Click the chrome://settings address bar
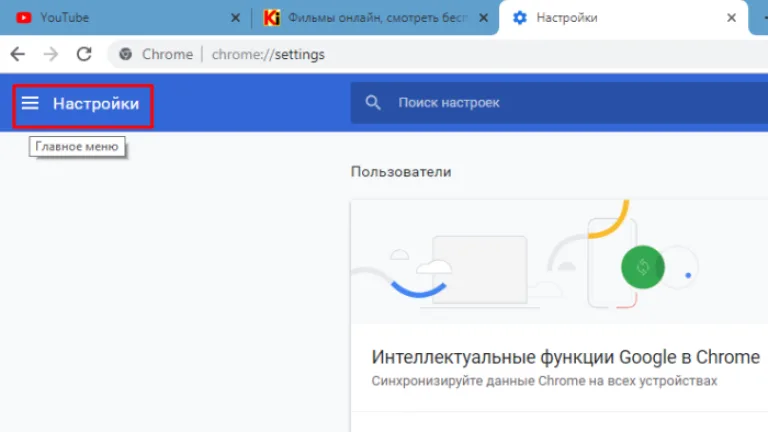 pos(437,54)
